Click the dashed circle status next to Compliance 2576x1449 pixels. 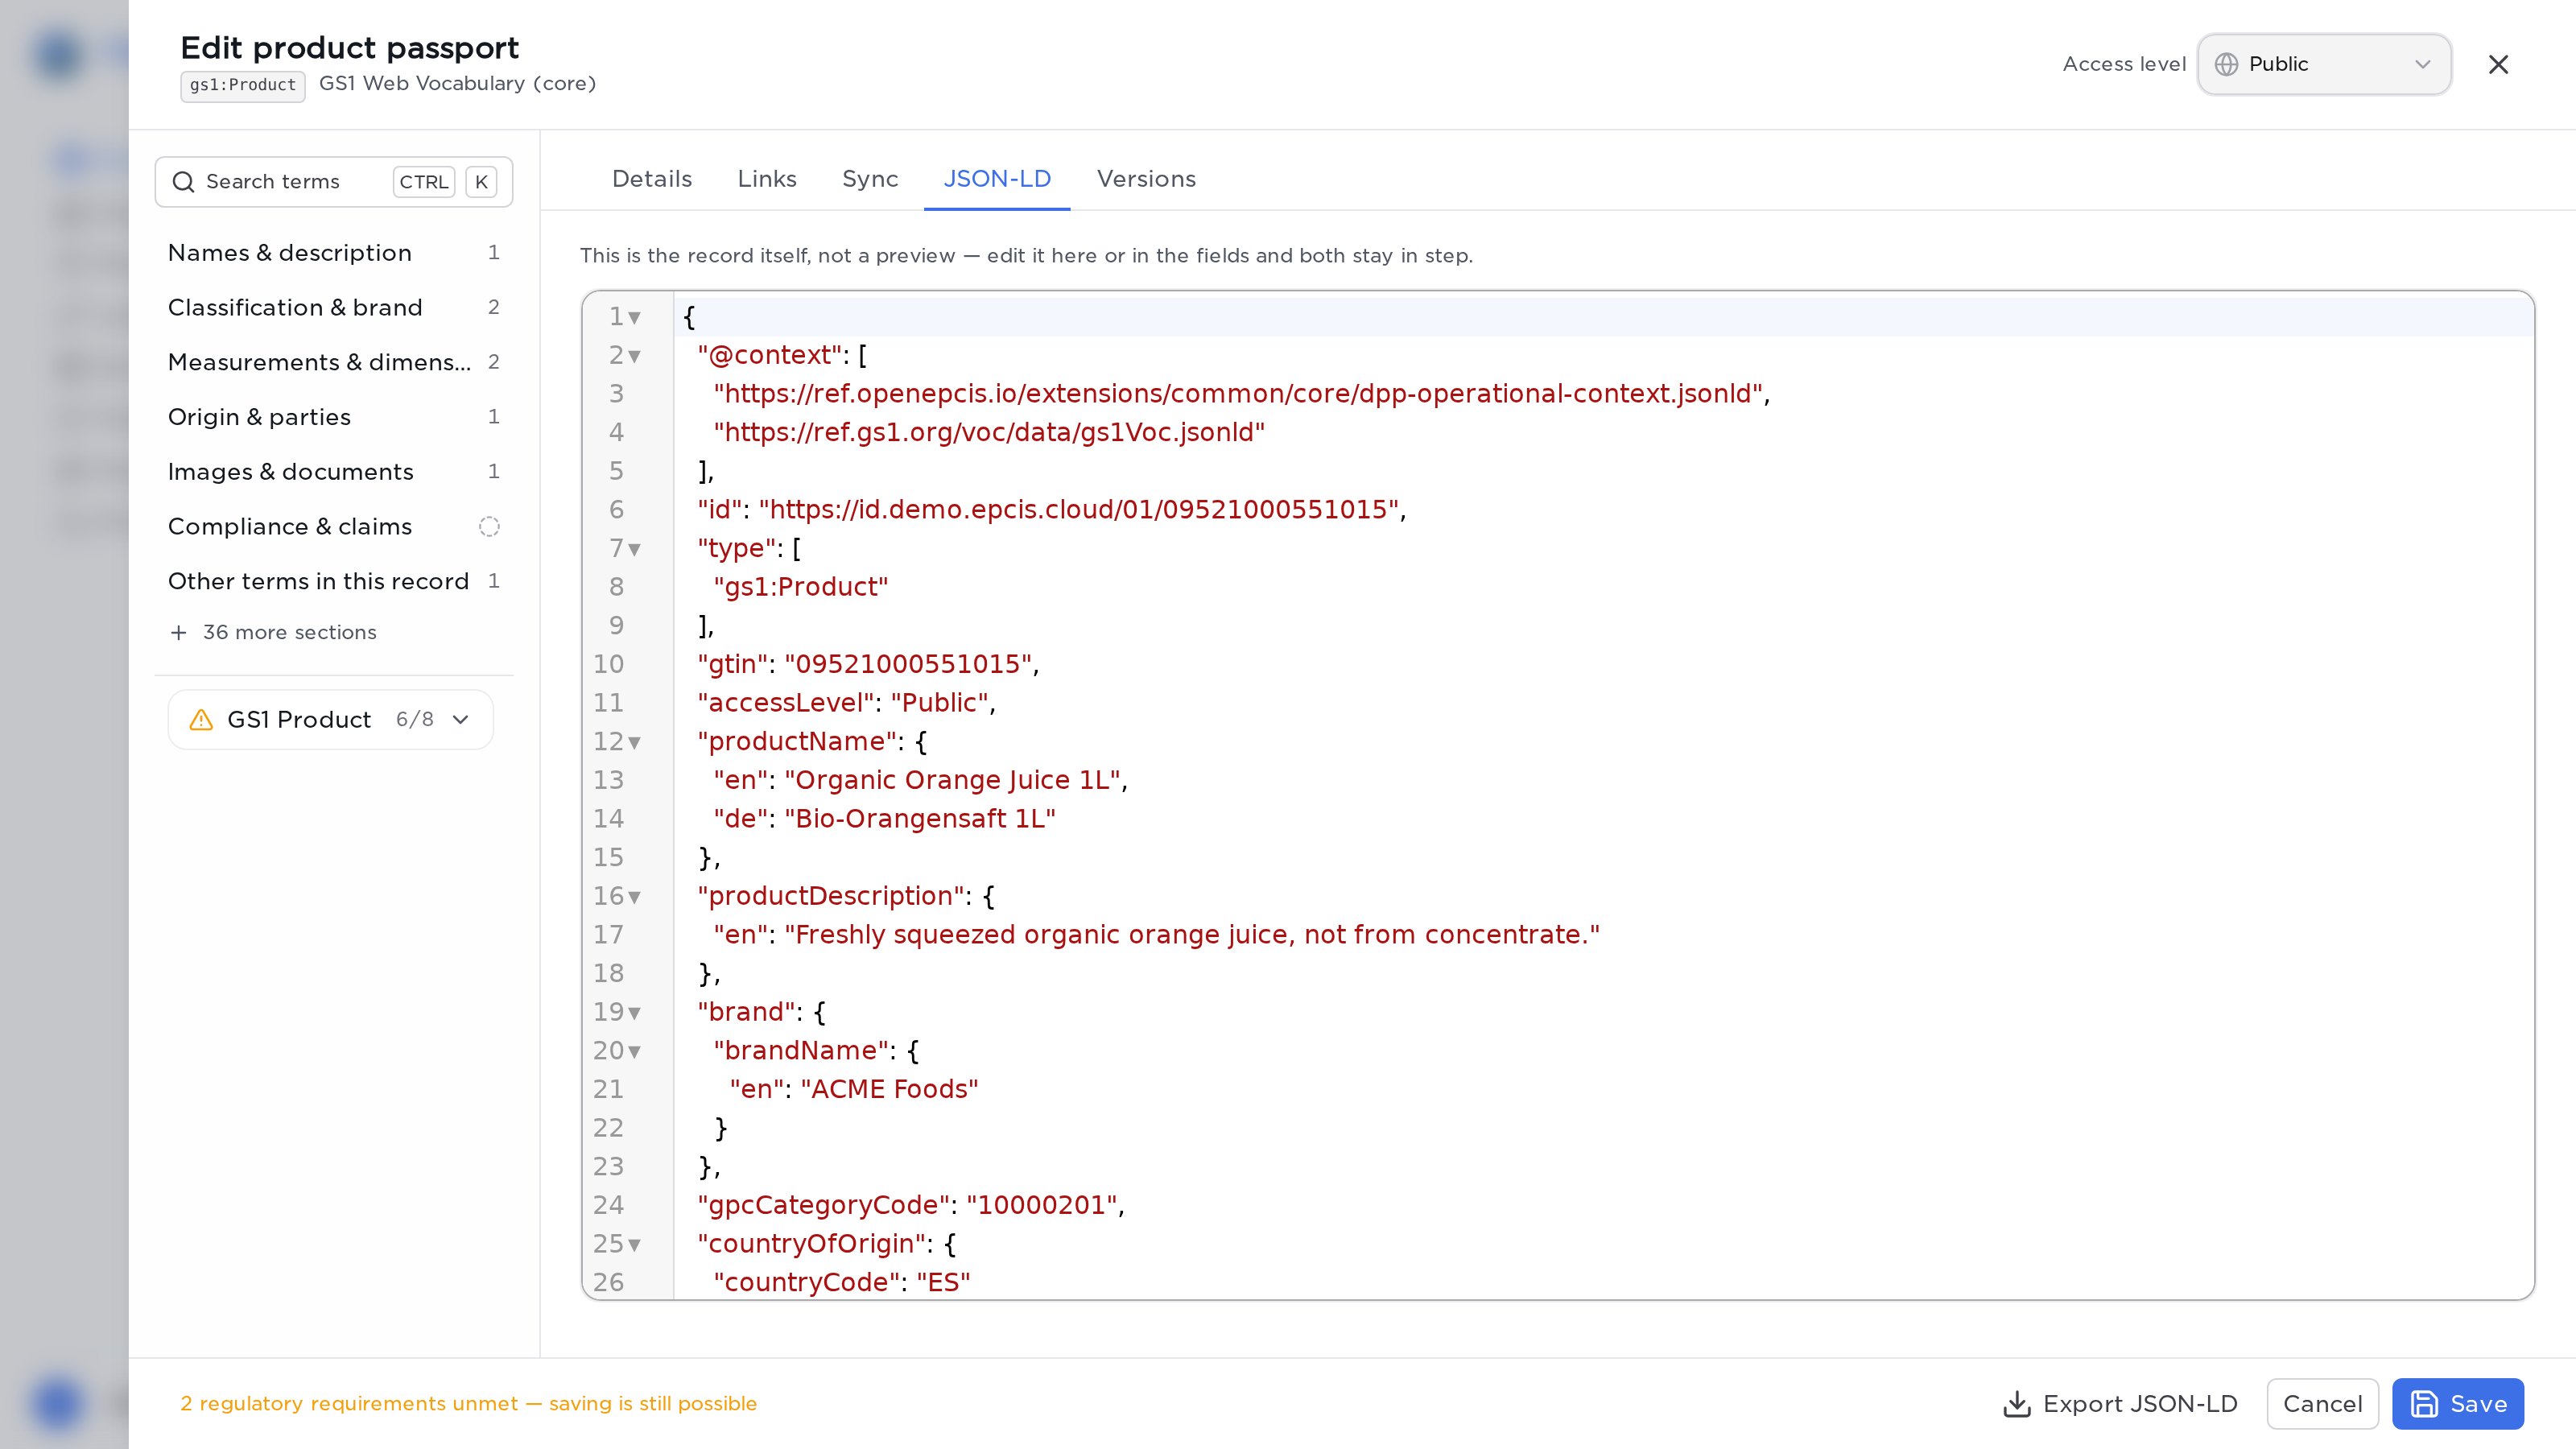(x=489, y=527)
